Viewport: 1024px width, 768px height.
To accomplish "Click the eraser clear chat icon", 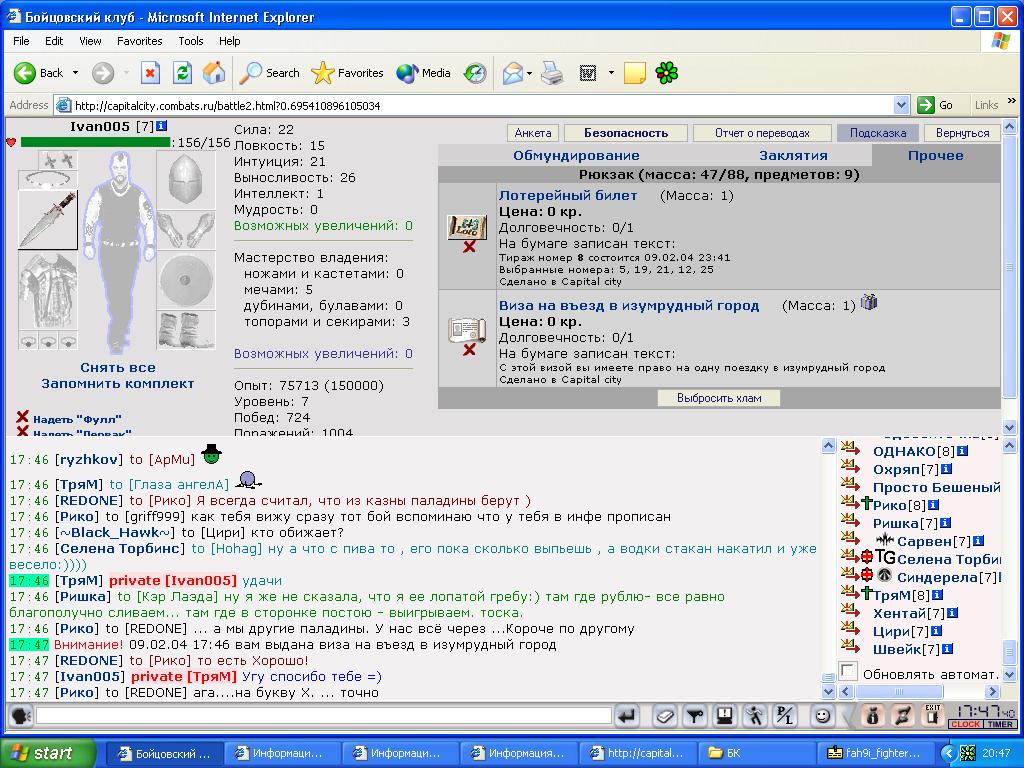I will 664,716.
